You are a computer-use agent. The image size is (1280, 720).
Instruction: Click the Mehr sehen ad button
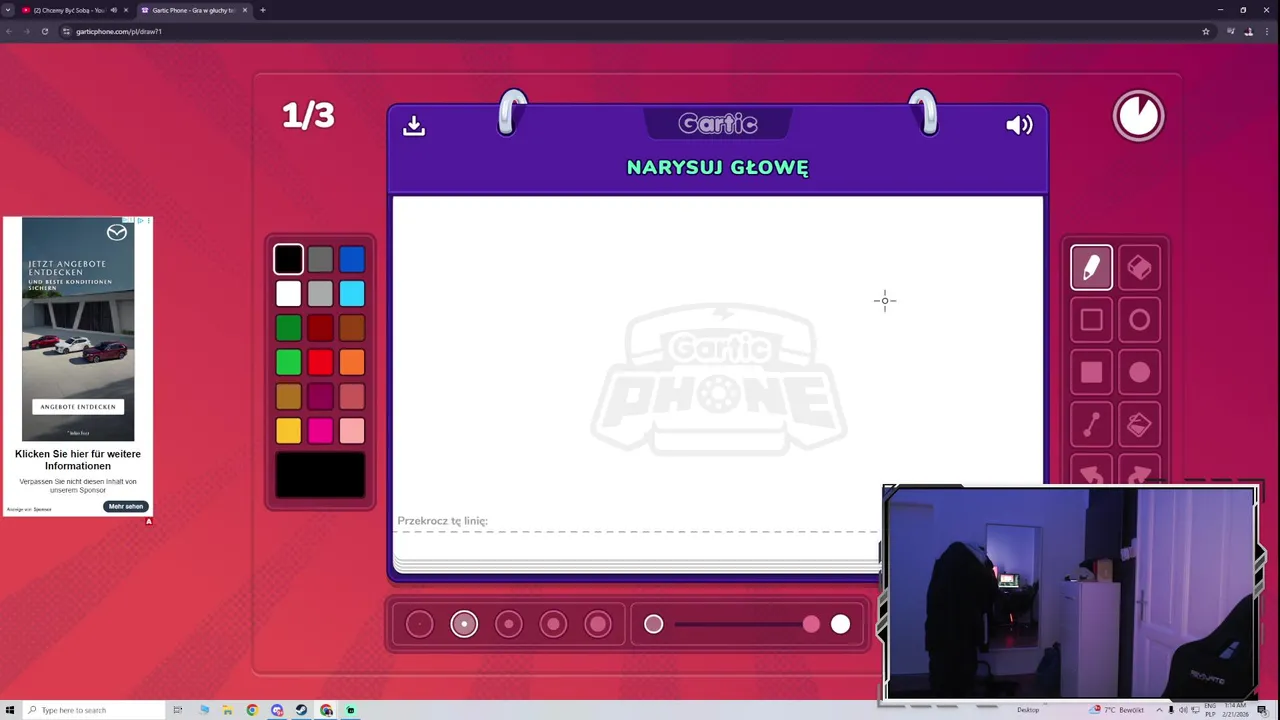(126, 506)
